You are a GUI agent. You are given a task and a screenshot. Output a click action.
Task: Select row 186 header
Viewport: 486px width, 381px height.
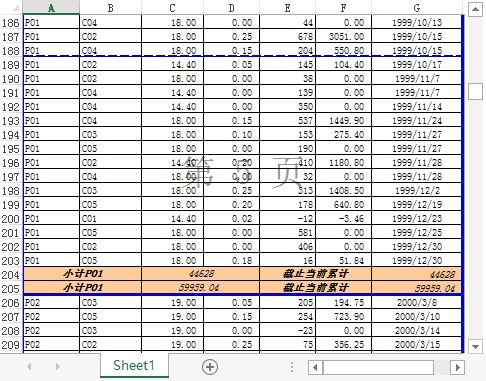pyautogui.click(x=11, y=23)
